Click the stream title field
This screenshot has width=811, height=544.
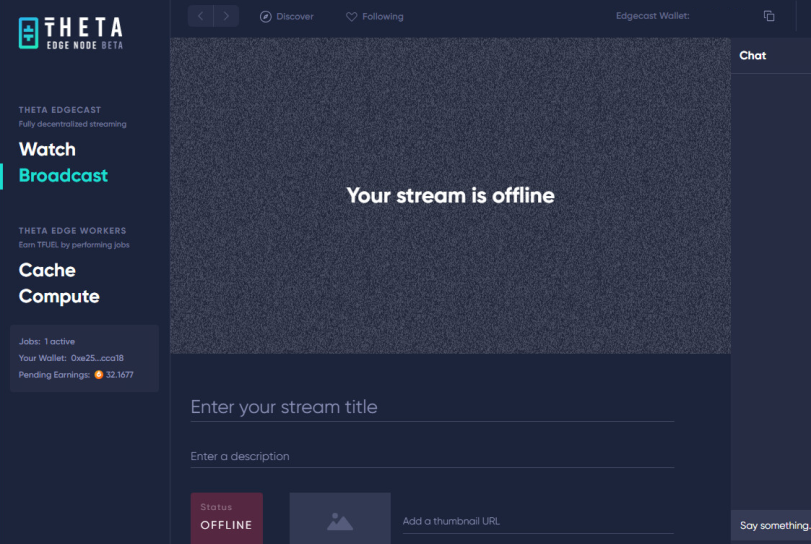[x=432, y=407]
